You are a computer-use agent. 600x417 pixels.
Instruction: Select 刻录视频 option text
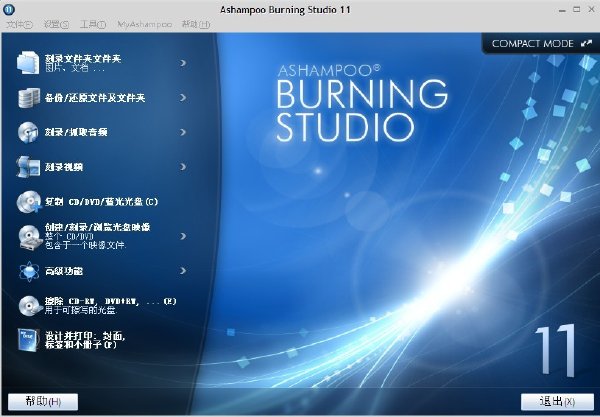click(64, 167)
